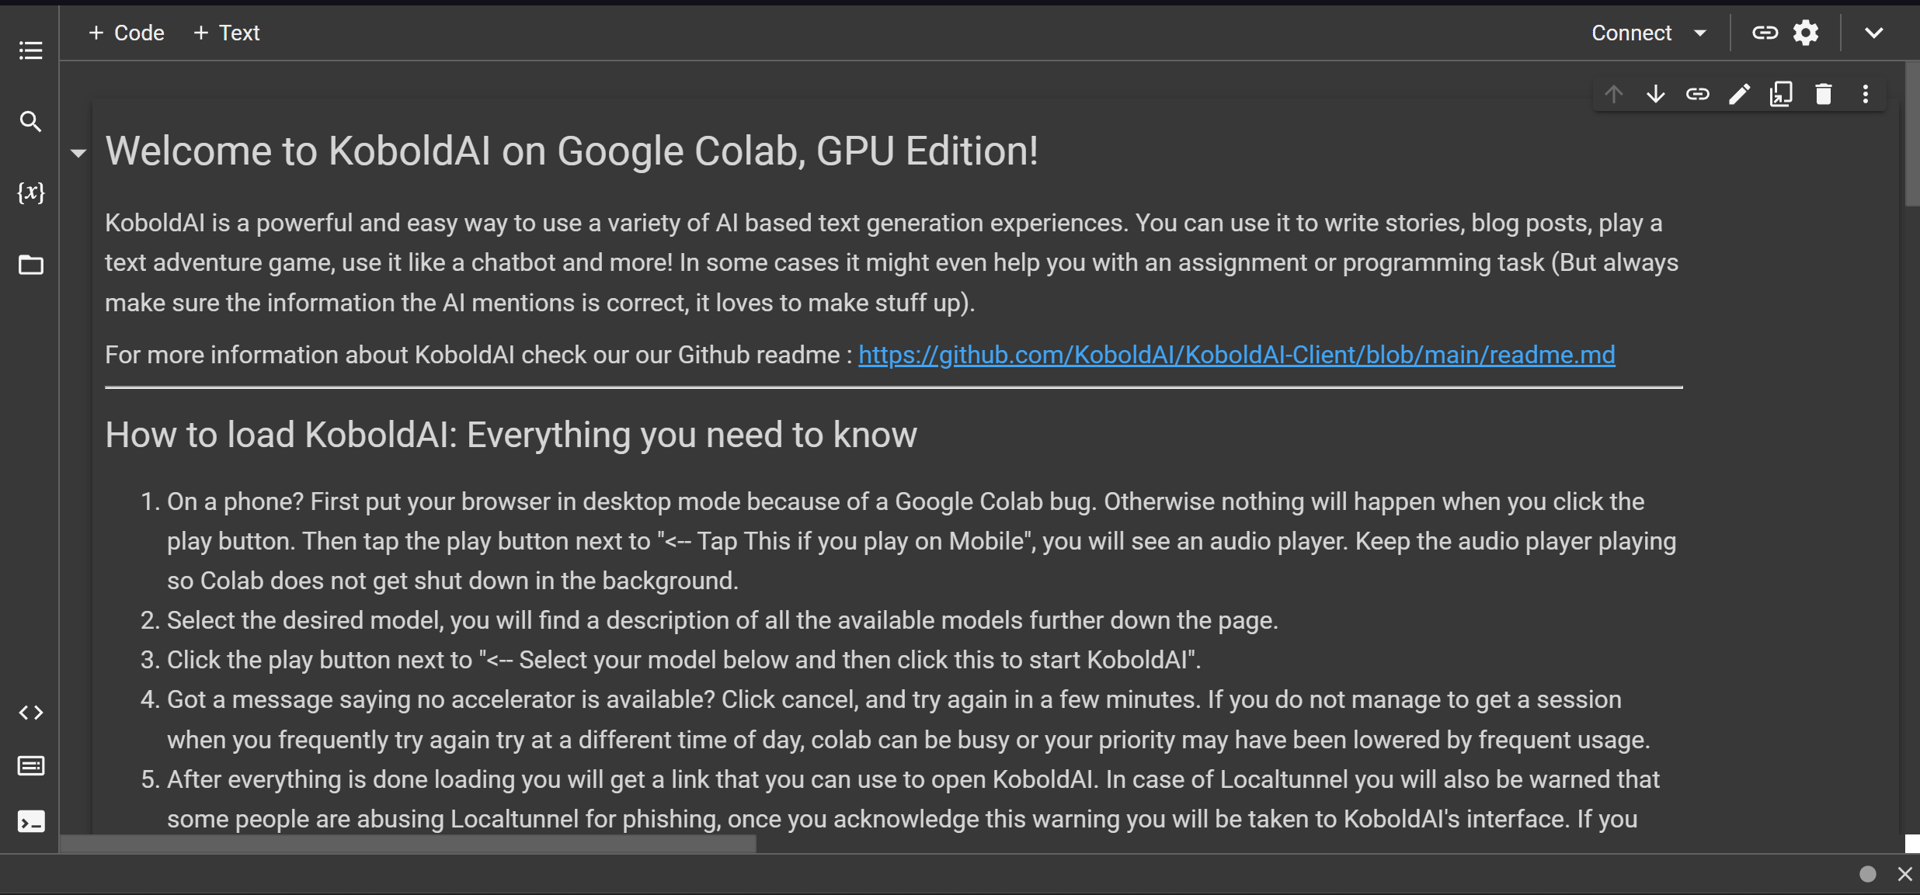
Task: Mirror cell in a tab
Action: pos(1781,94)
